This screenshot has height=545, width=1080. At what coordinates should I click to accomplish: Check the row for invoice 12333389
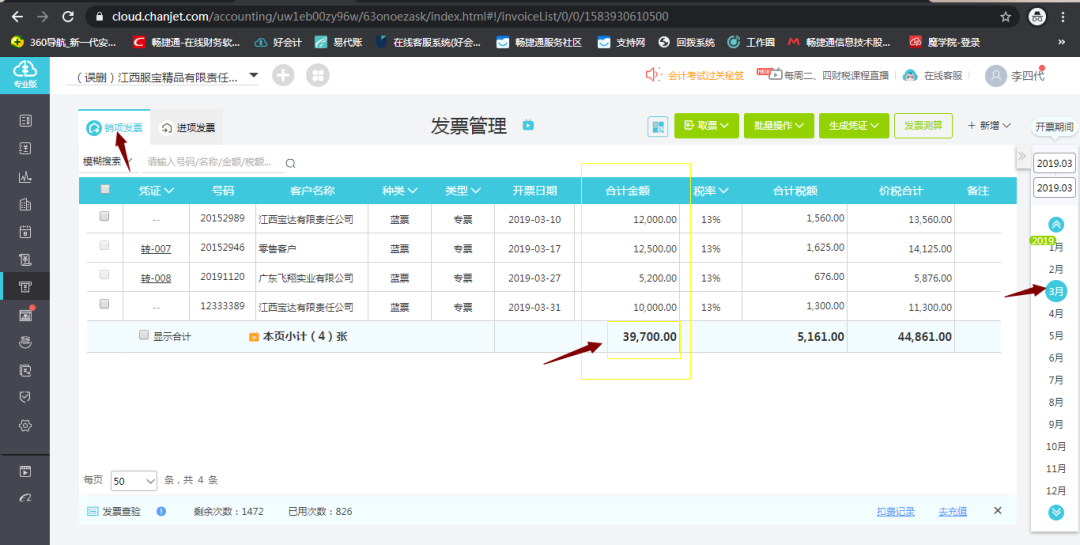(x=105, y=303)
